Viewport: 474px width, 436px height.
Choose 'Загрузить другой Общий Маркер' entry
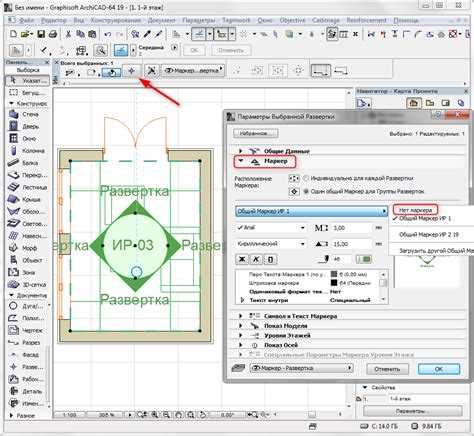coord(436,251)
